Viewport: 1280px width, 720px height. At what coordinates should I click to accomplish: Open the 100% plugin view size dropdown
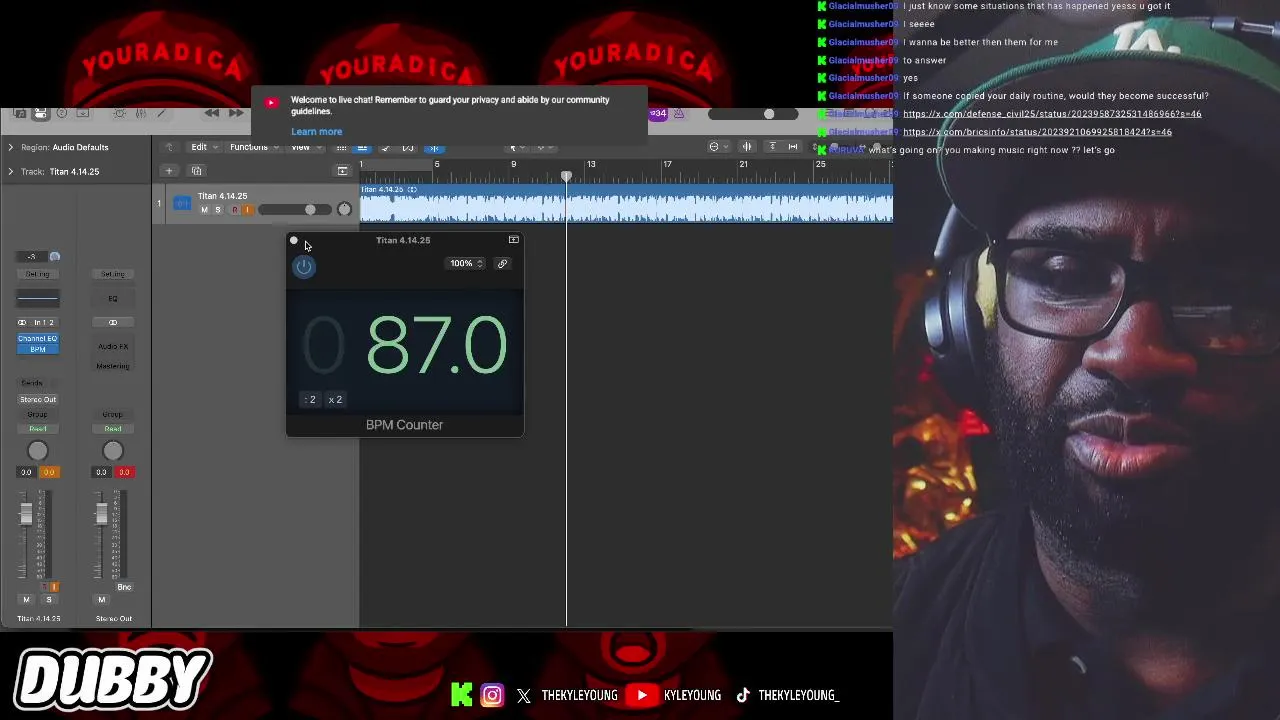[466, 264]
